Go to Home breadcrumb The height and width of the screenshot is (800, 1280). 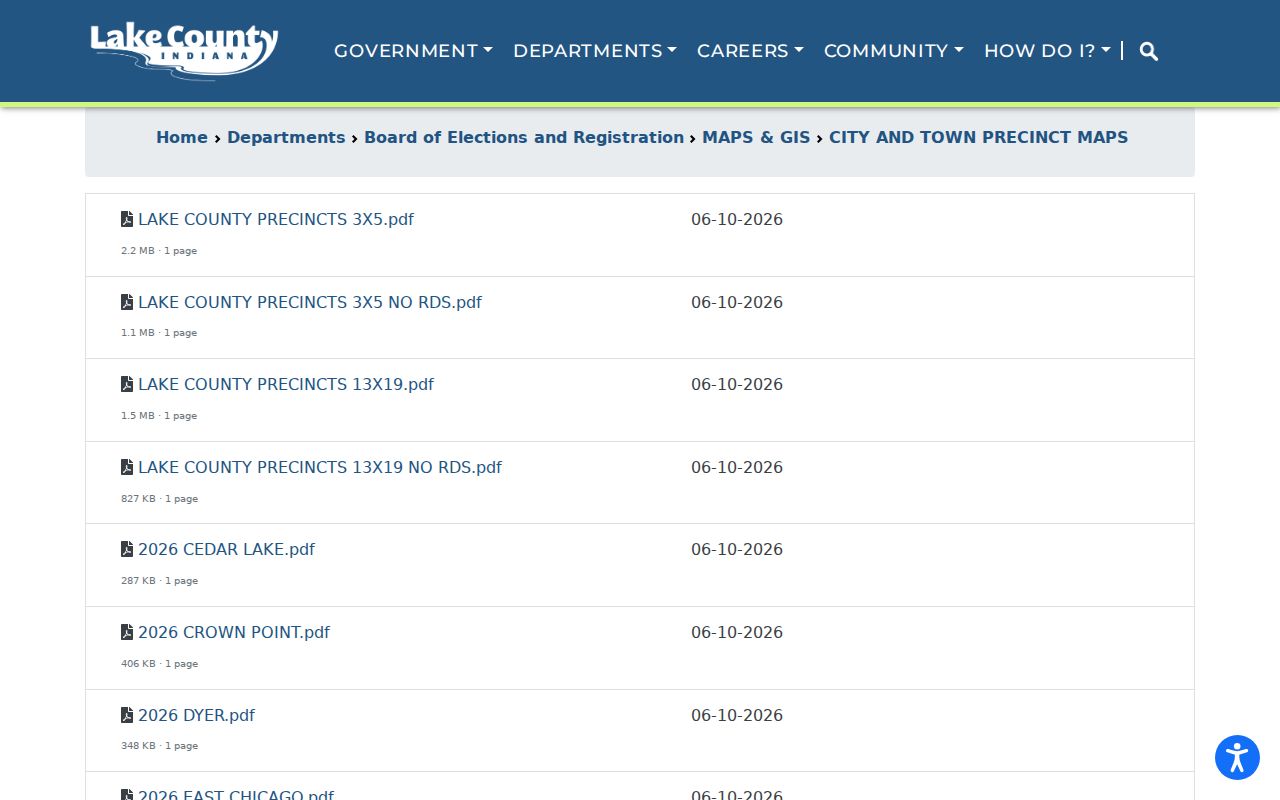coord(182,137)
